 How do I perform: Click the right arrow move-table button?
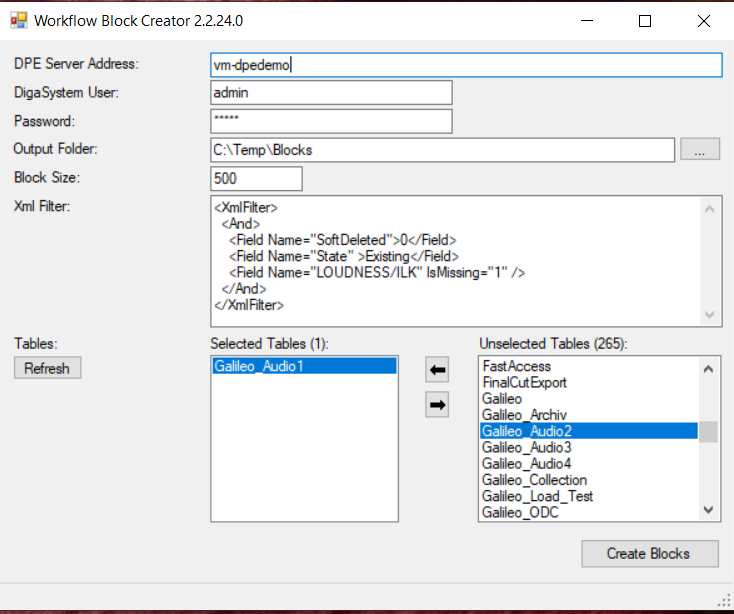click(437, 405)
